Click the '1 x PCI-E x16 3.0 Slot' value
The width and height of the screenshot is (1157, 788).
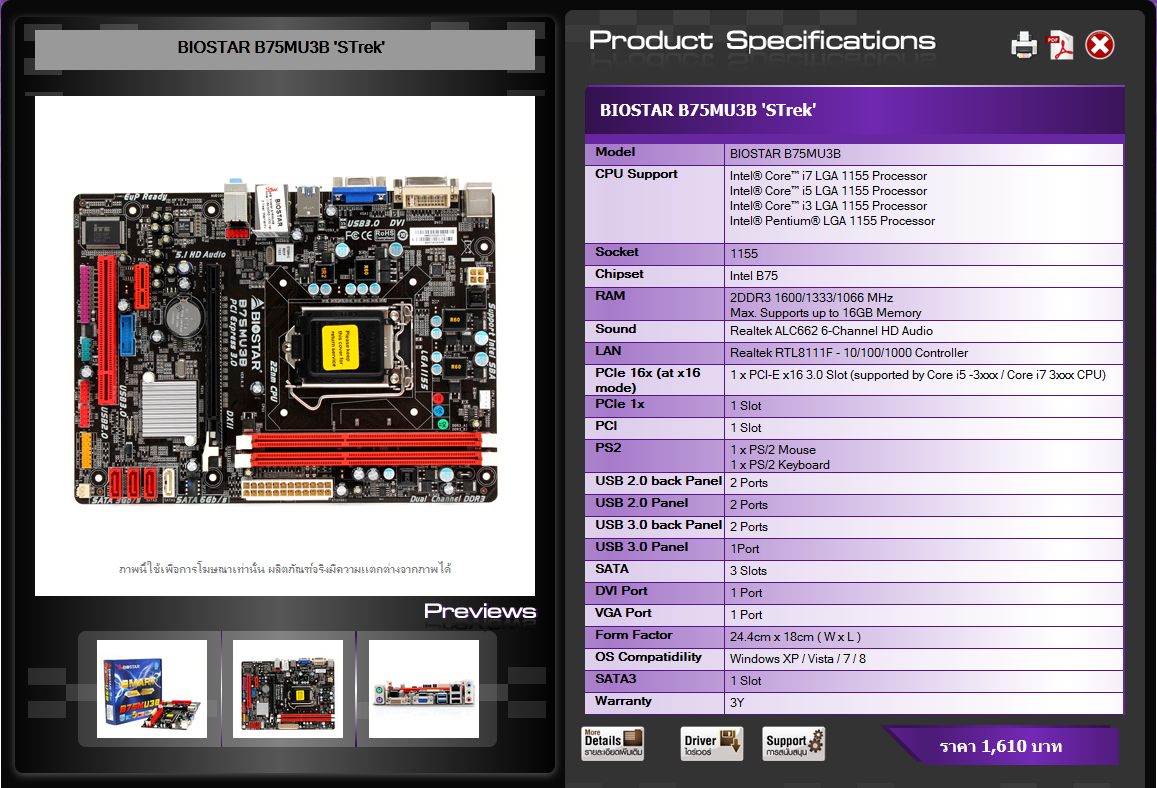[x=918, y=375]
